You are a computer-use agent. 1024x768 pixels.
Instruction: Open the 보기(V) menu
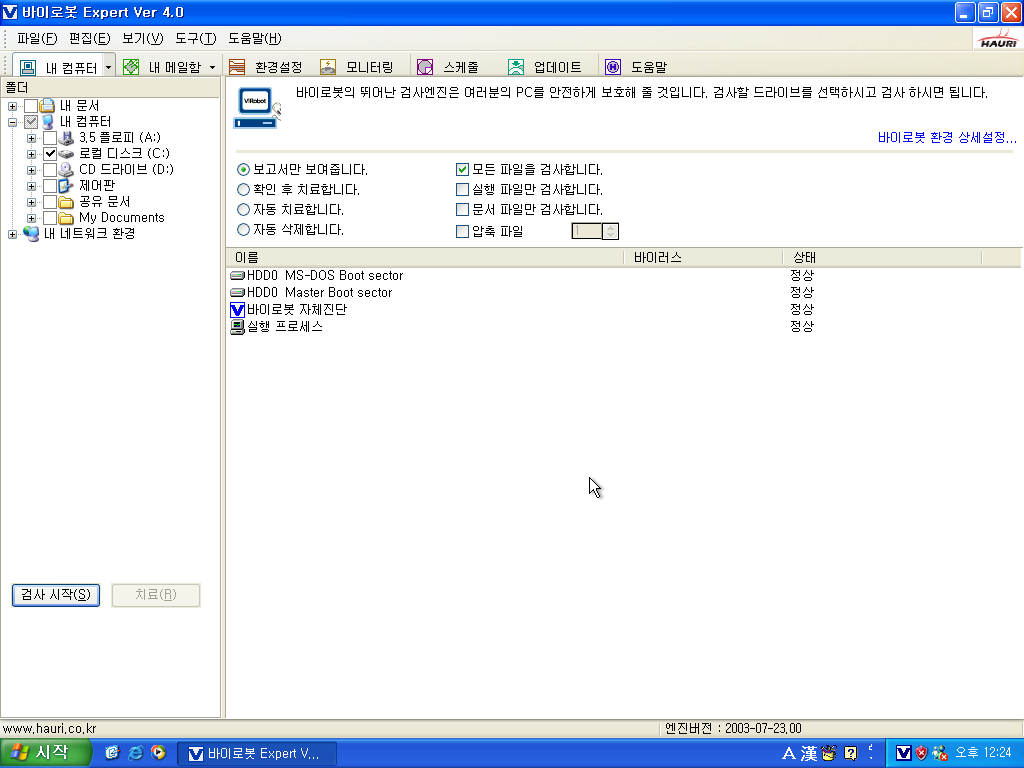pos(142,39)
